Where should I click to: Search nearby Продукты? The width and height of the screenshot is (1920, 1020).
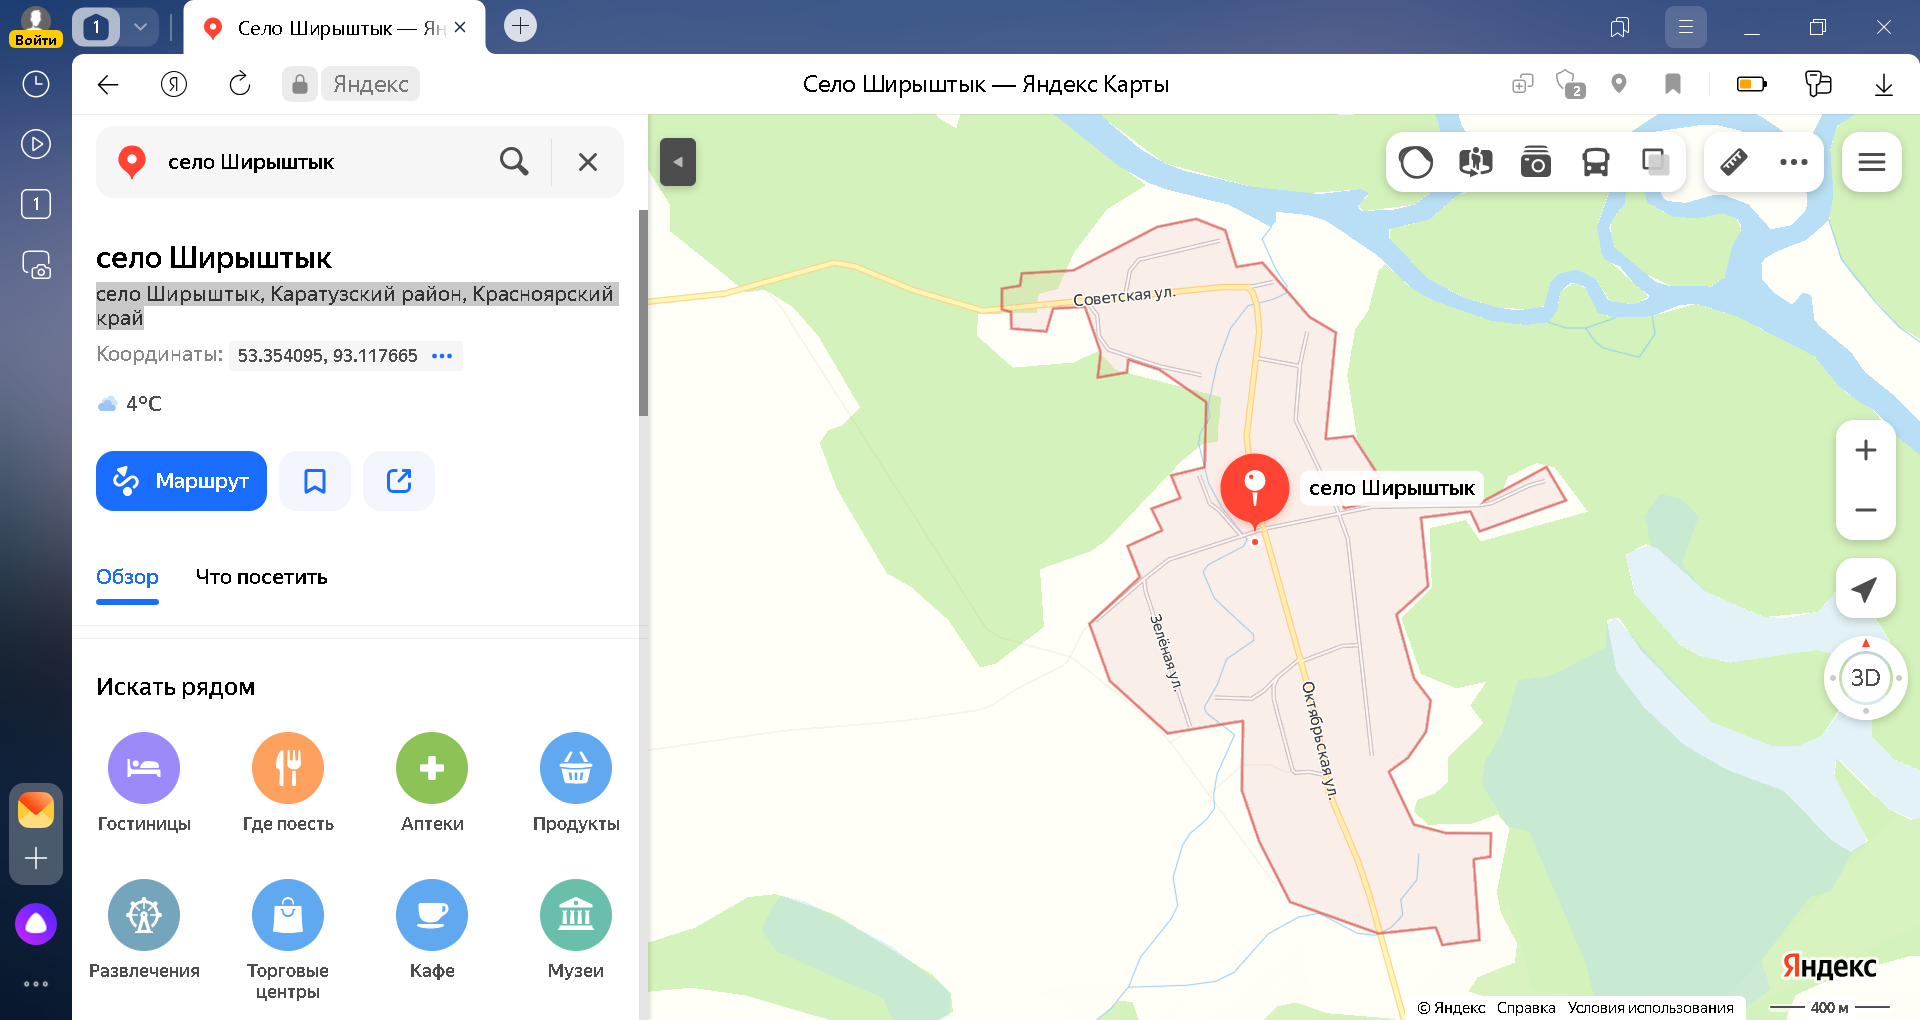[x=576, y=783]
